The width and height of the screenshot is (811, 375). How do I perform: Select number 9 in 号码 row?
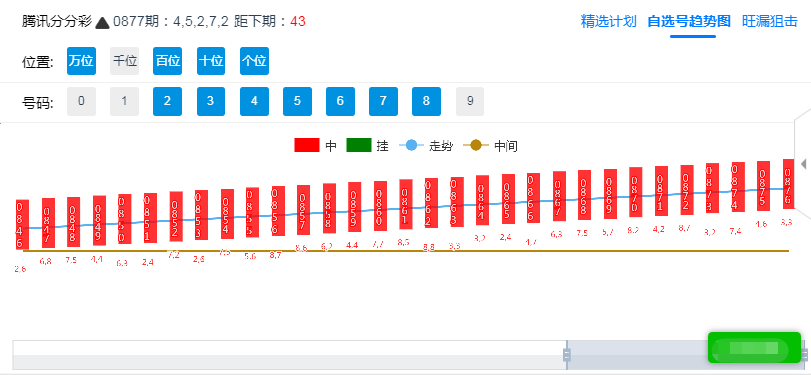470,101
